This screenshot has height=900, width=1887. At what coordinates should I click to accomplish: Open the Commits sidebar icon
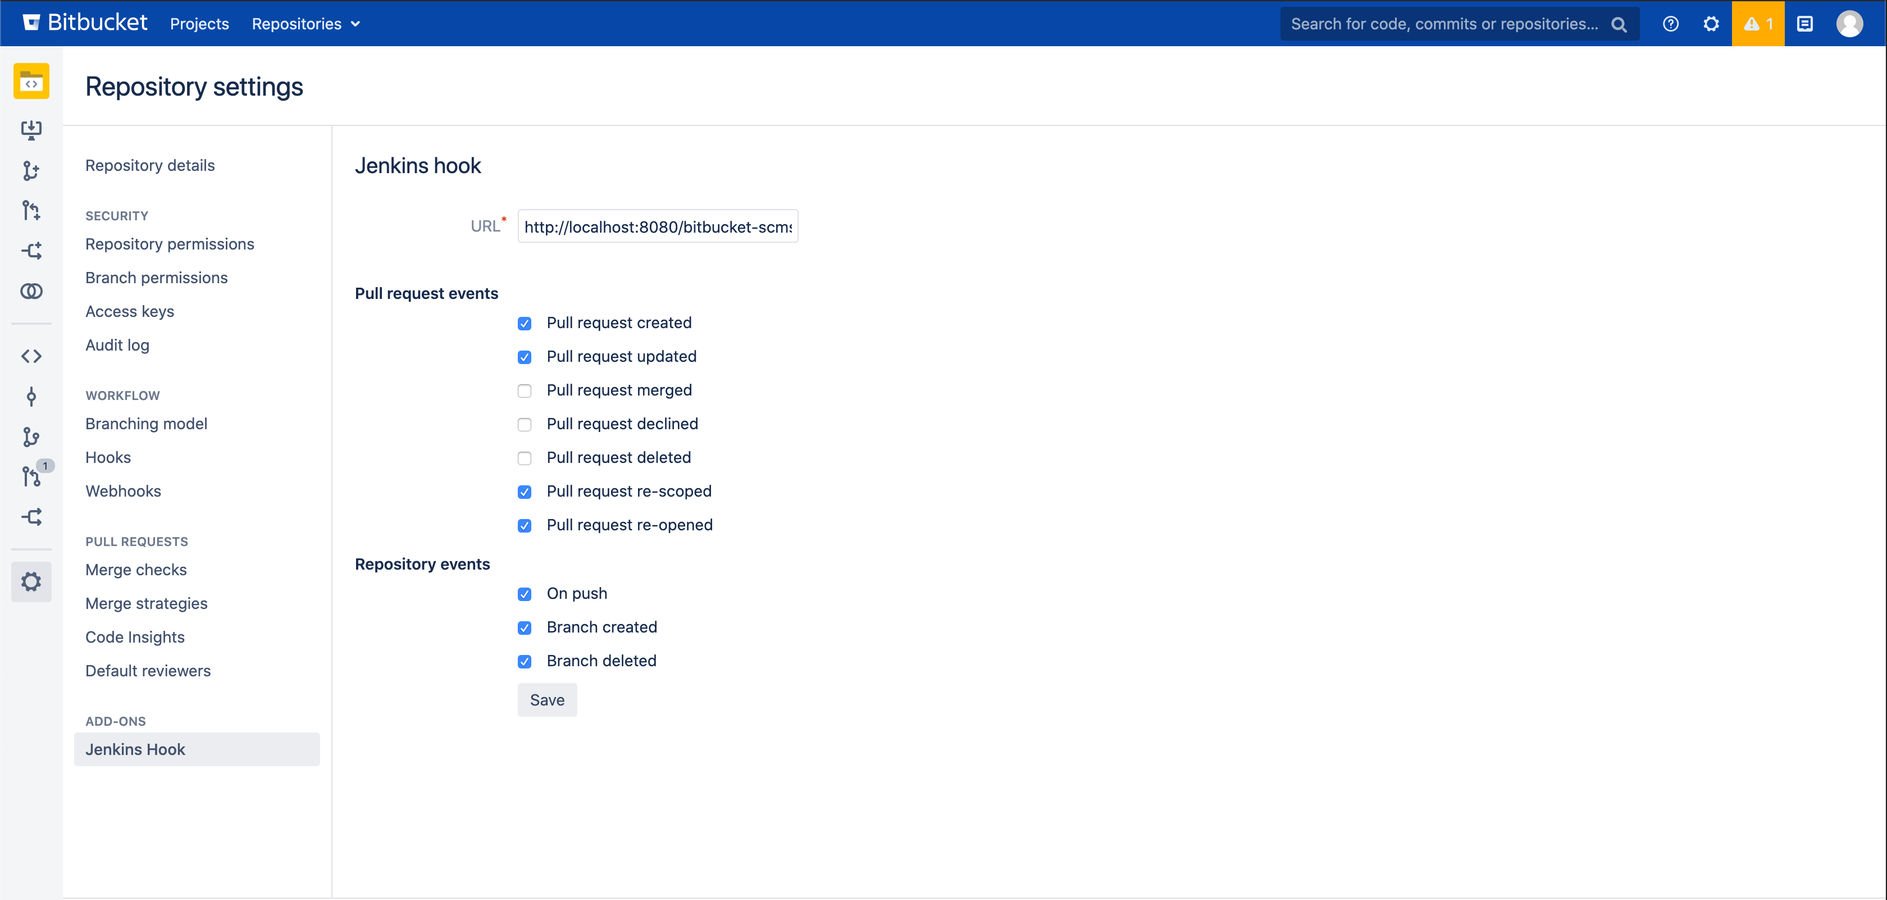(31, 397)
